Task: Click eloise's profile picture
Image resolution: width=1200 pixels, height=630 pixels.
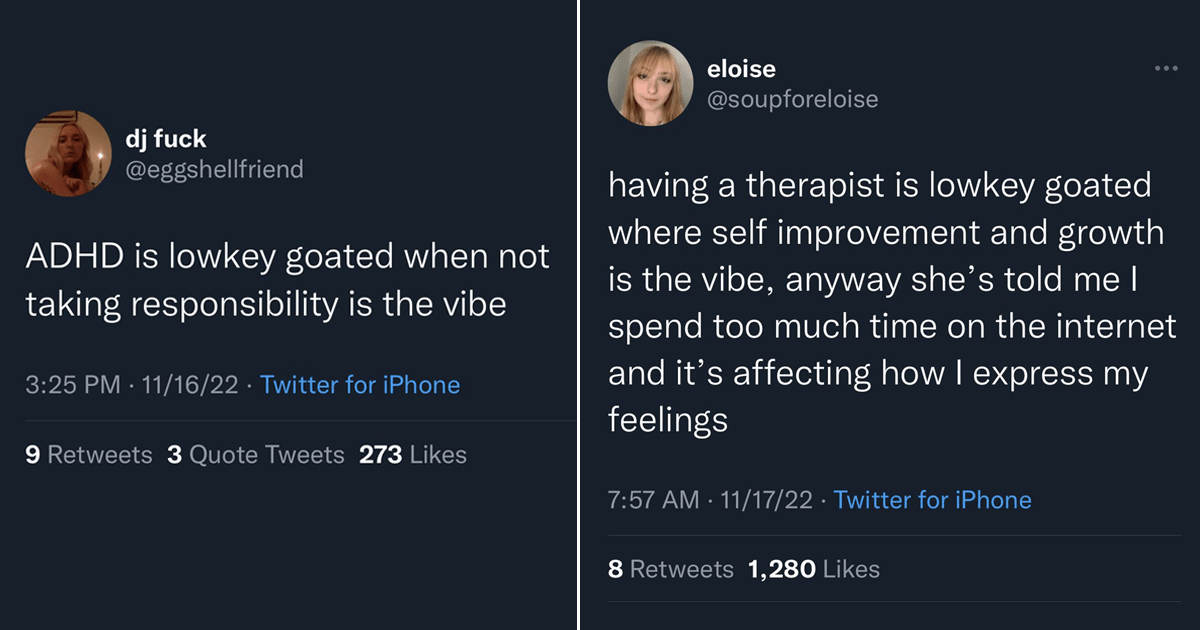Action: click(651, 84)
